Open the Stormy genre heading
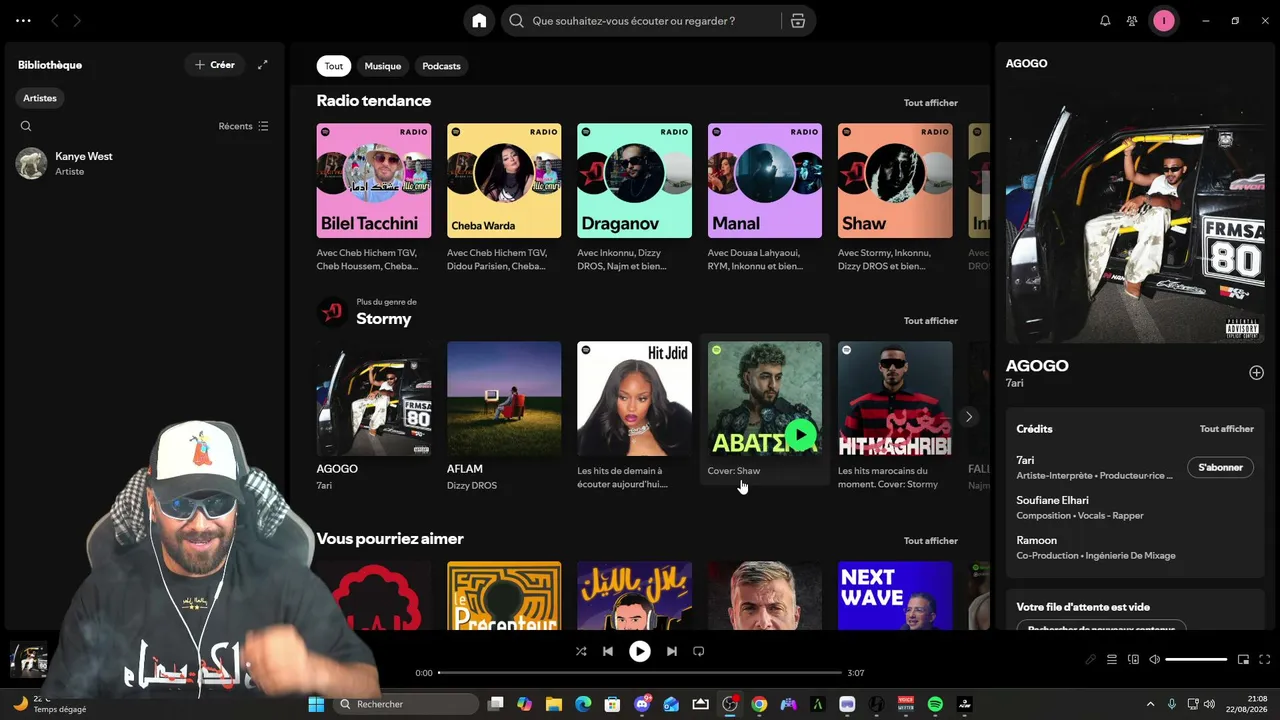 point(384,319)
